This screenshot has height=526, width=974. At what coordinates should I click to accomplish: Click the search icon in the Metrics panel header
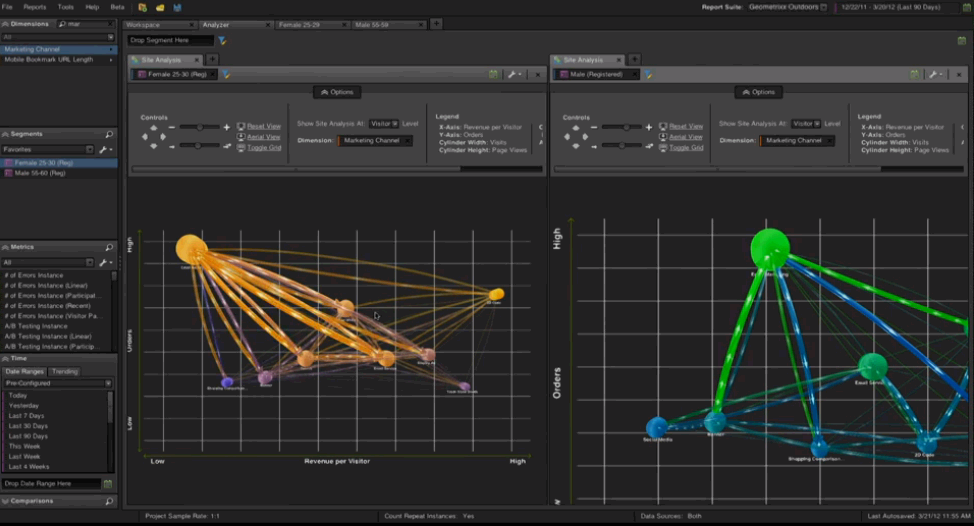tap(109, 247)
